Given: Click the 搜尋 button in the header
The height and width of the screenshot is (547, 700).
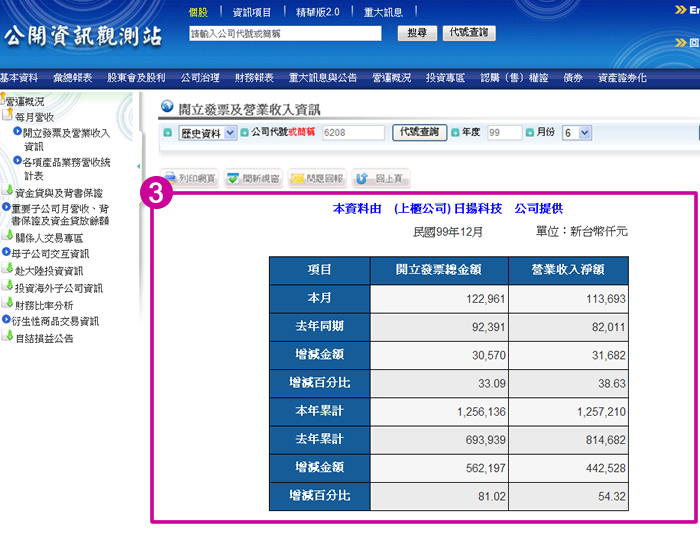Looking at the screenshot, I should pos(416,33).
